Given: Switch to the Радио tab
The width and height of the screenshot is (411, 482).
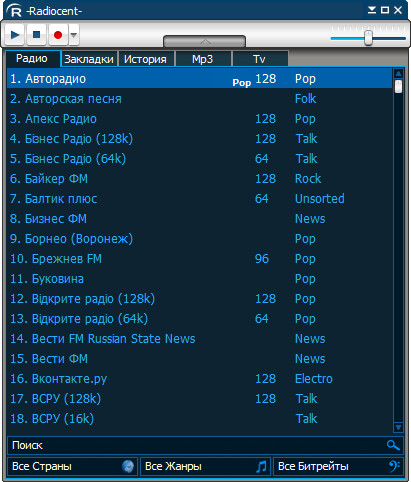Looking at the screenshot, I should coord(32,59).
